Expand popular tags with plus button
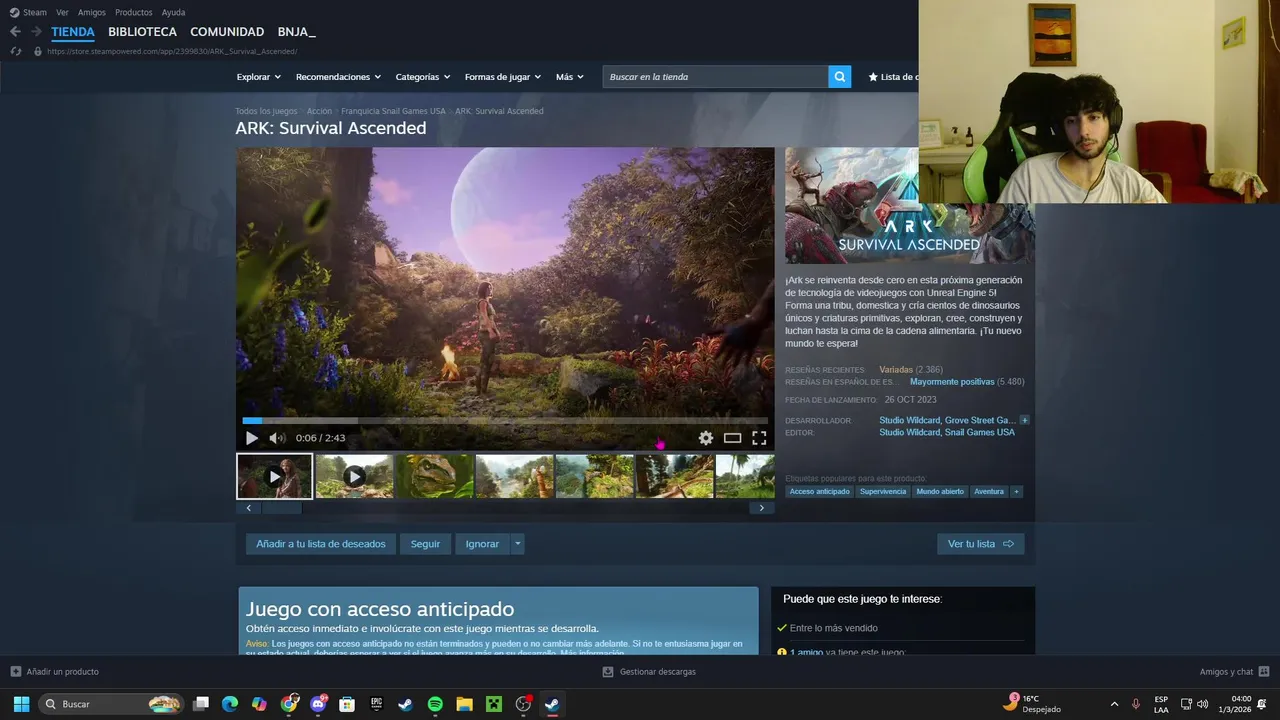The width and height of the screenshot is (1280, 720). coord(1016,491)
